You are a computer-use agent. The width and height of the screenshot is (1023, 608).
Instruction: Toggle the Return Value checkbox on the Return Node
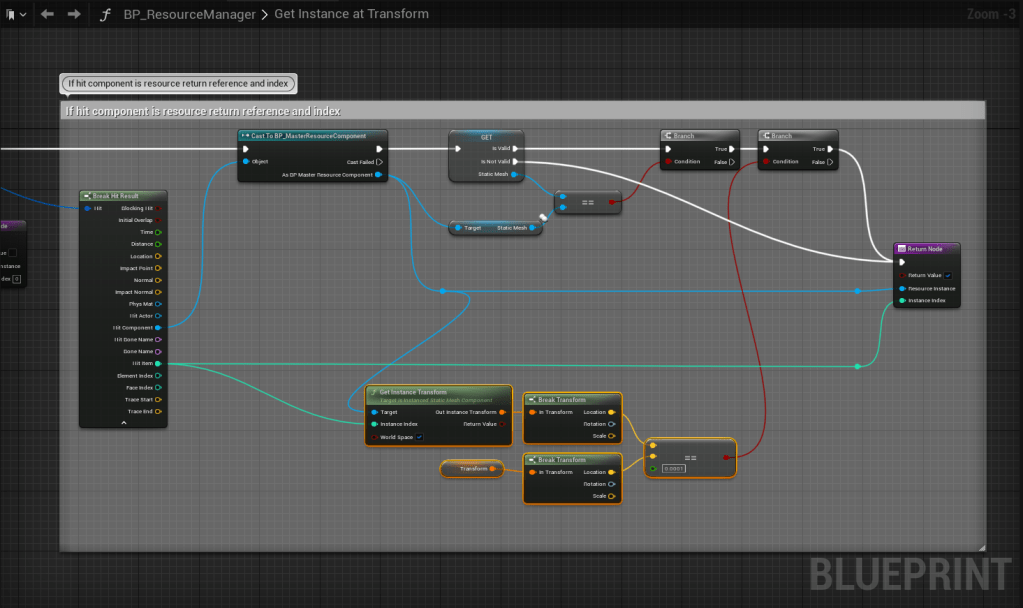point(947,275)
